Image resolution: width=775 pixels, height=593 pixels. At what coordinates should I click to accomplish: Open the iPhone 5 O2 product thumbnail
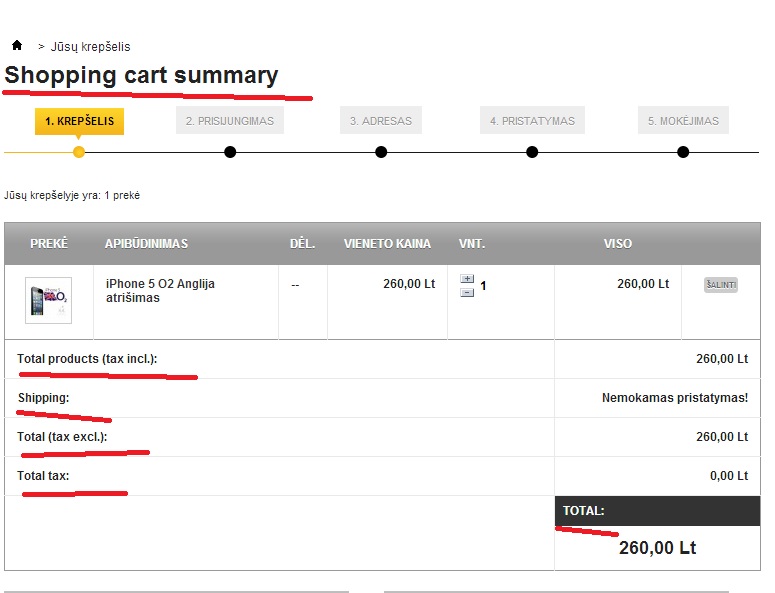(48, 300)
